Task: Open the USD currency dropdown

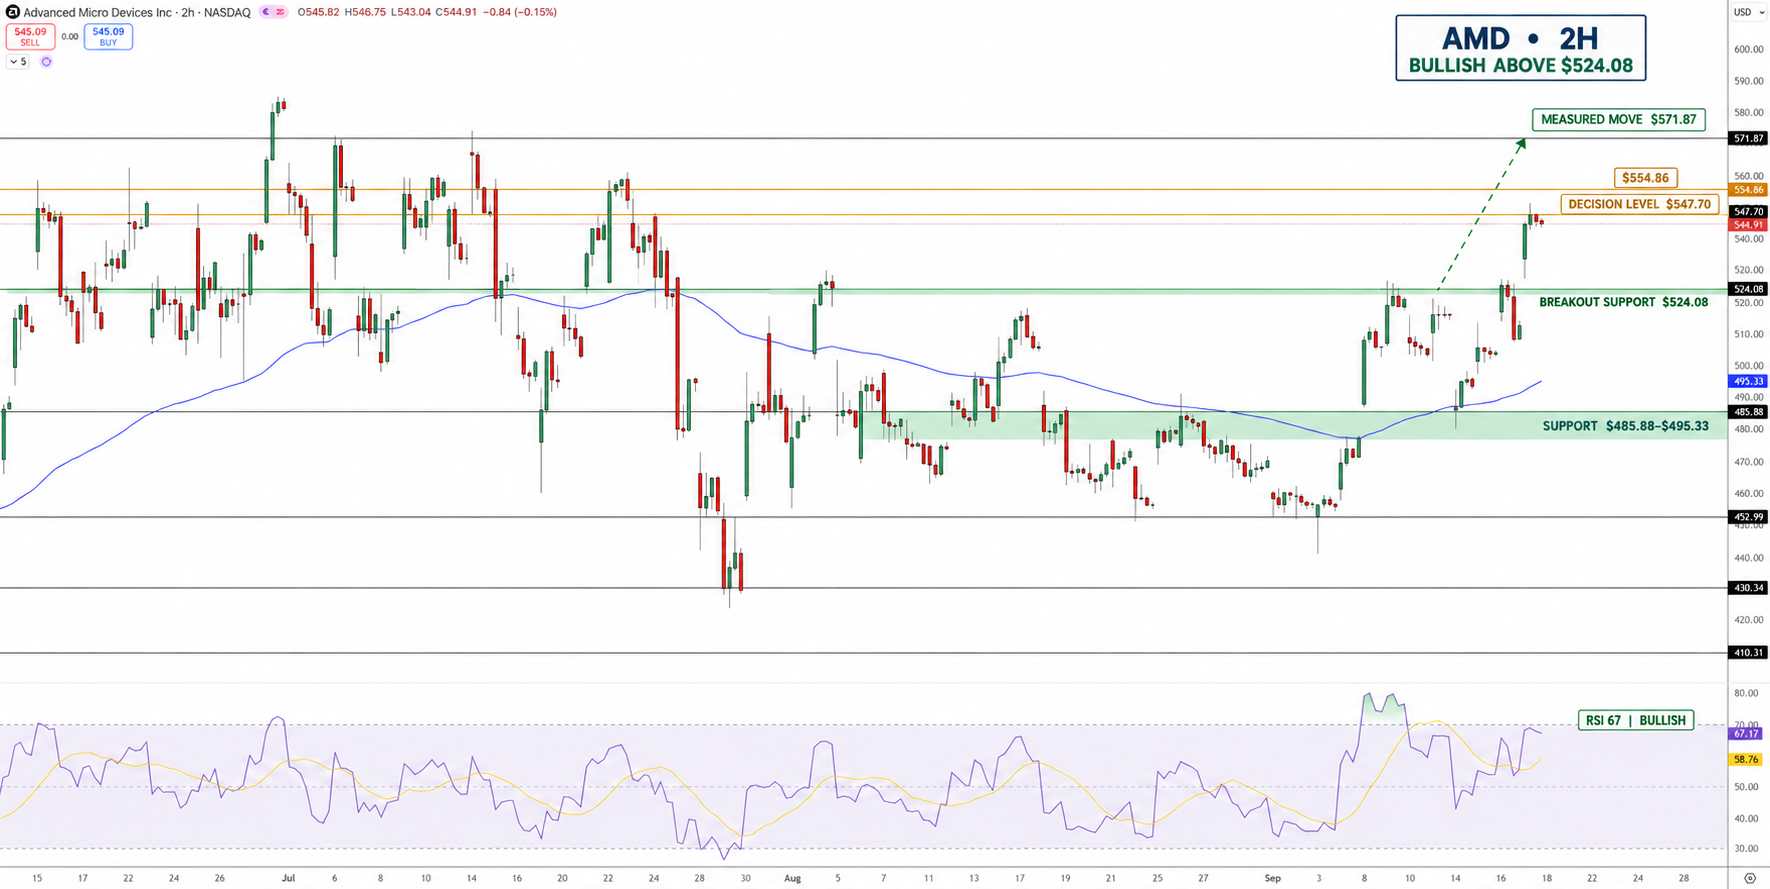Action: 1747,12
